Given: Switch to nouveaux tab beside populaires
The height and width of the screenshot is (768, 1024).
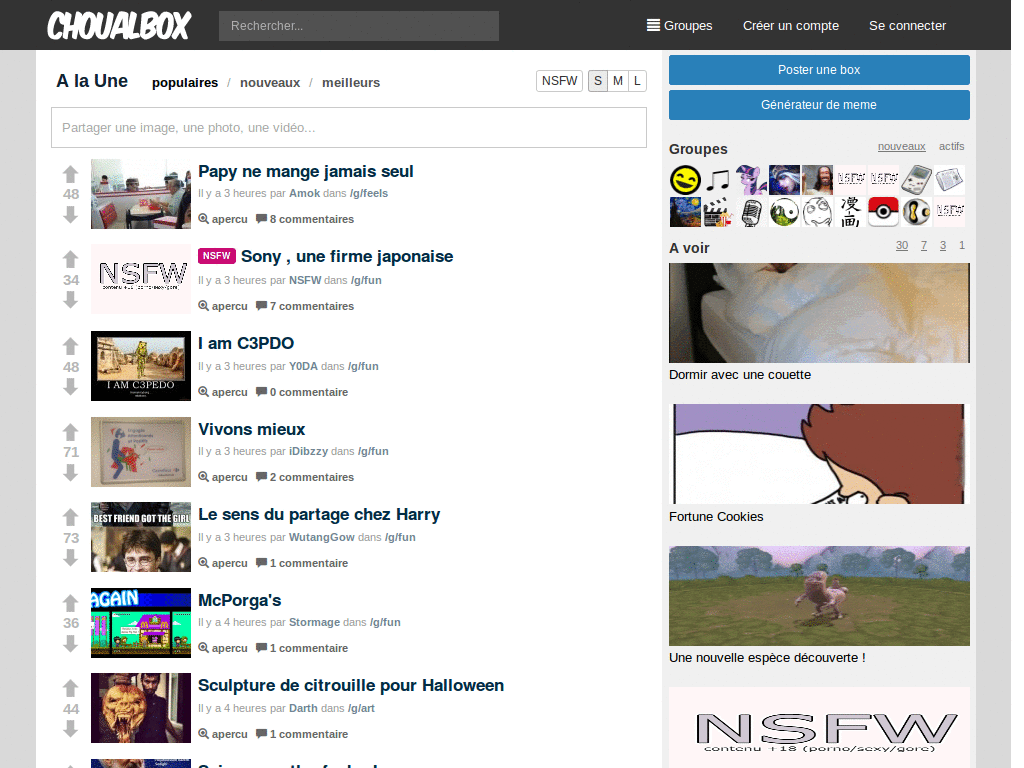Looking at the screenshot, I should pyautogui.click(x=270, y=83).
